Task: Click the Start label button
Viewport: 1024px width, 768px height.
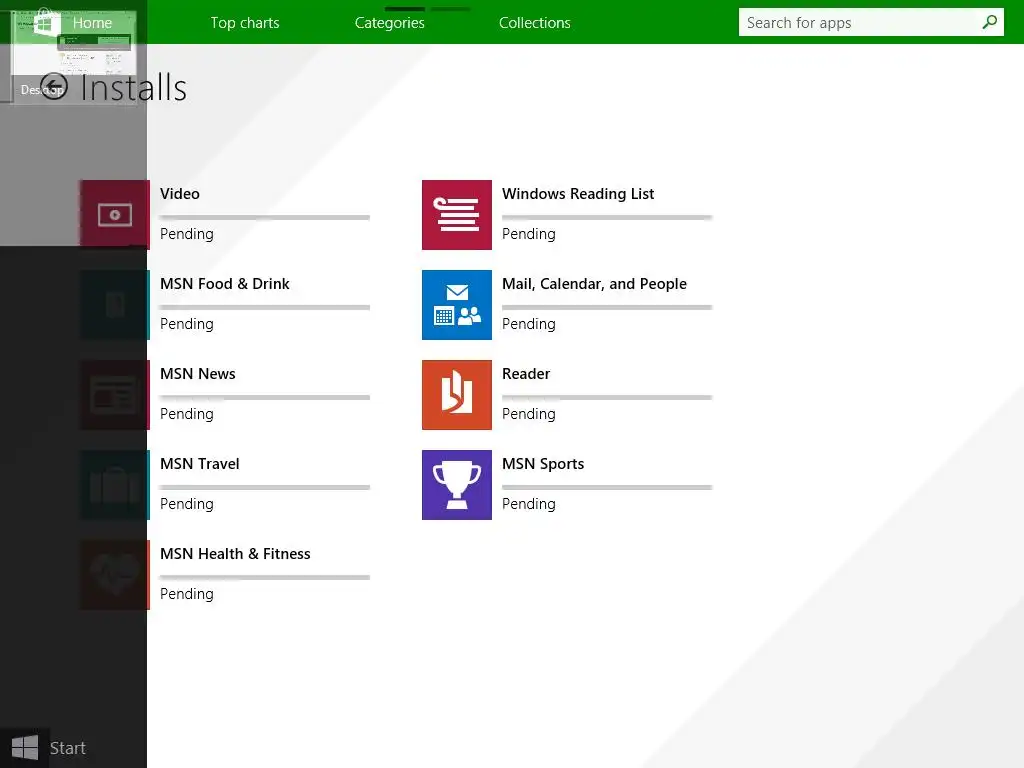Action: pyautogui.click(x=68, y=748)
